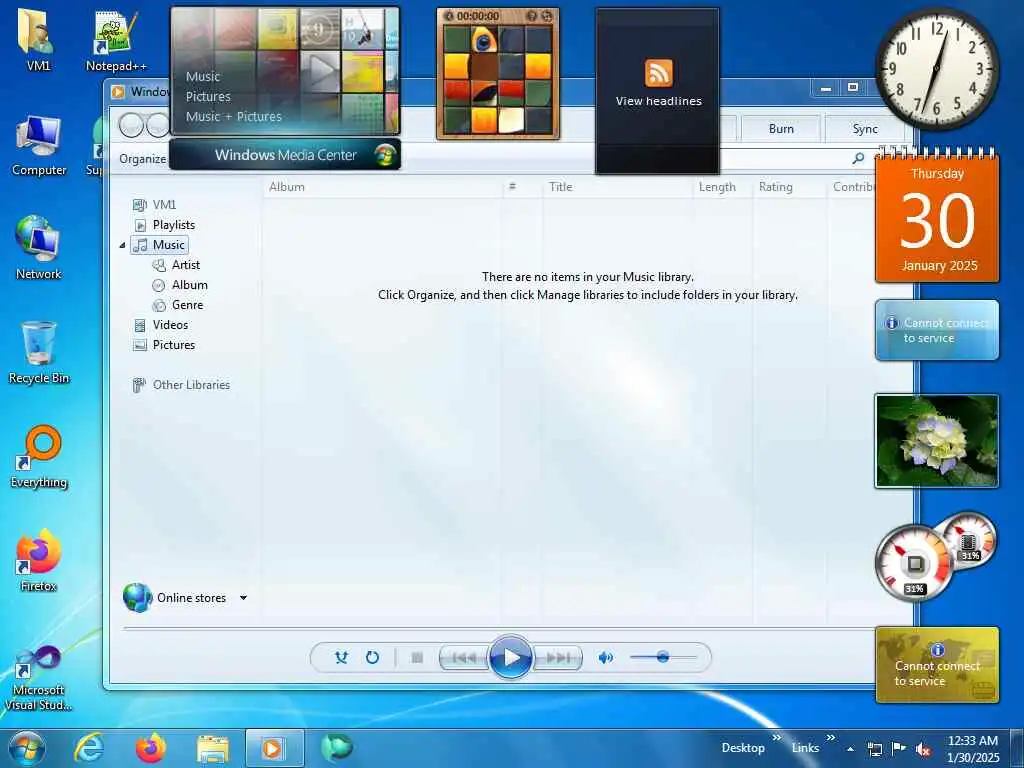Click View headlines in feed gadget
Viewport: 1024px width, 768px height.
point(658,101)
